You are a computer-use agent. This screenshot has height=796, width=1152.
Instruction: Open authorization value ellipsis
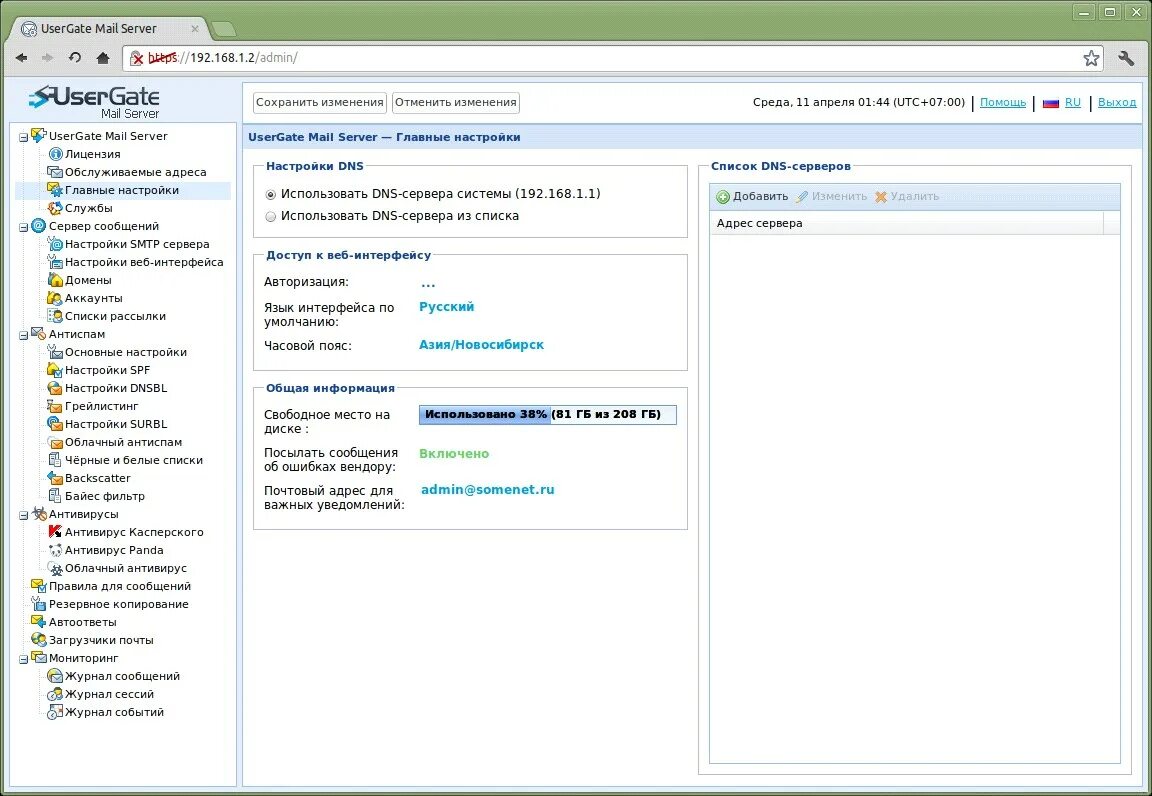coord(428,283)
